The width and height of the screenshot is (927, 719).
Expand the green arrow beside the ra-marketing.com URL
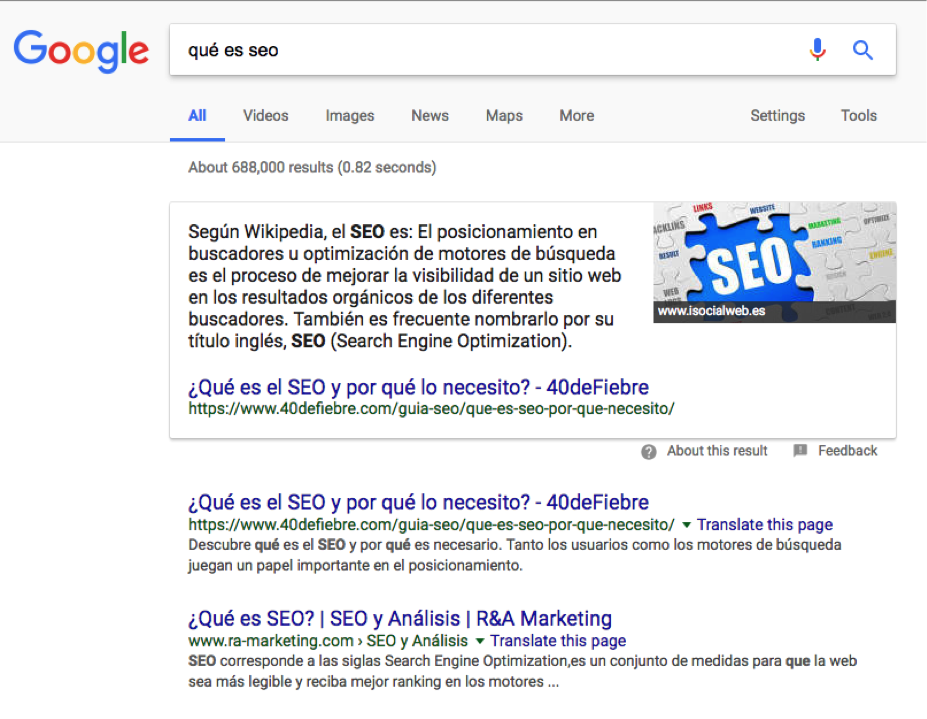[480, 641]
